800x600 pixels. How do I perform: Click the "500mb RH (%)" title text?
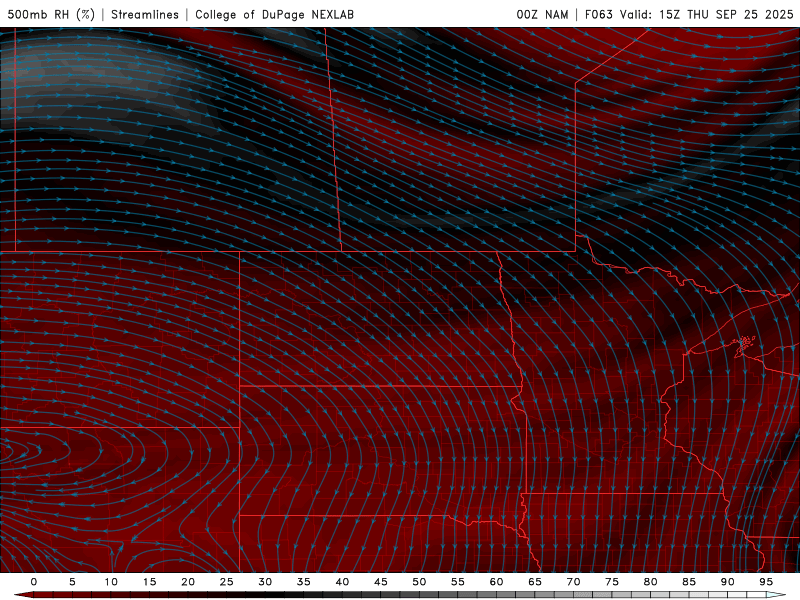pyautogui.click(x=51, y=15)
